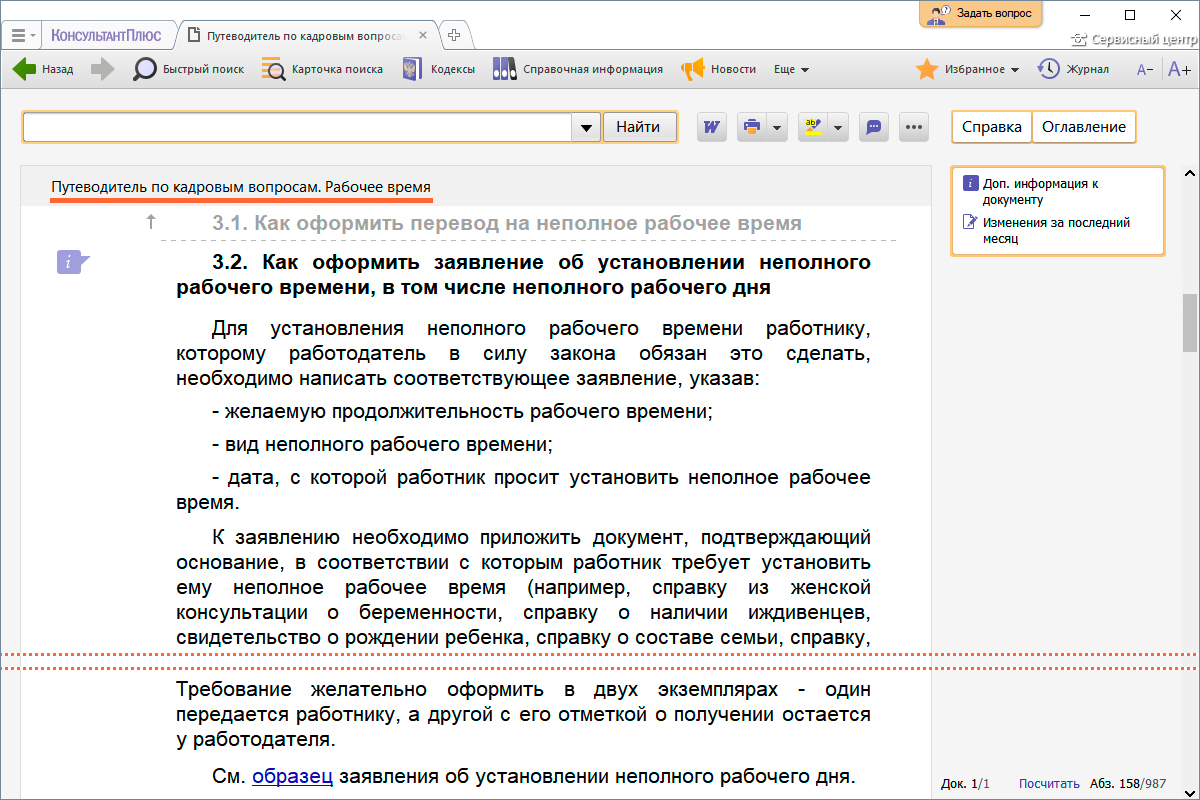Image resolution: width=1200 pixels, height=800 pixels.
Task: Increase font size with A+ button
Action: coord(1179,69)
